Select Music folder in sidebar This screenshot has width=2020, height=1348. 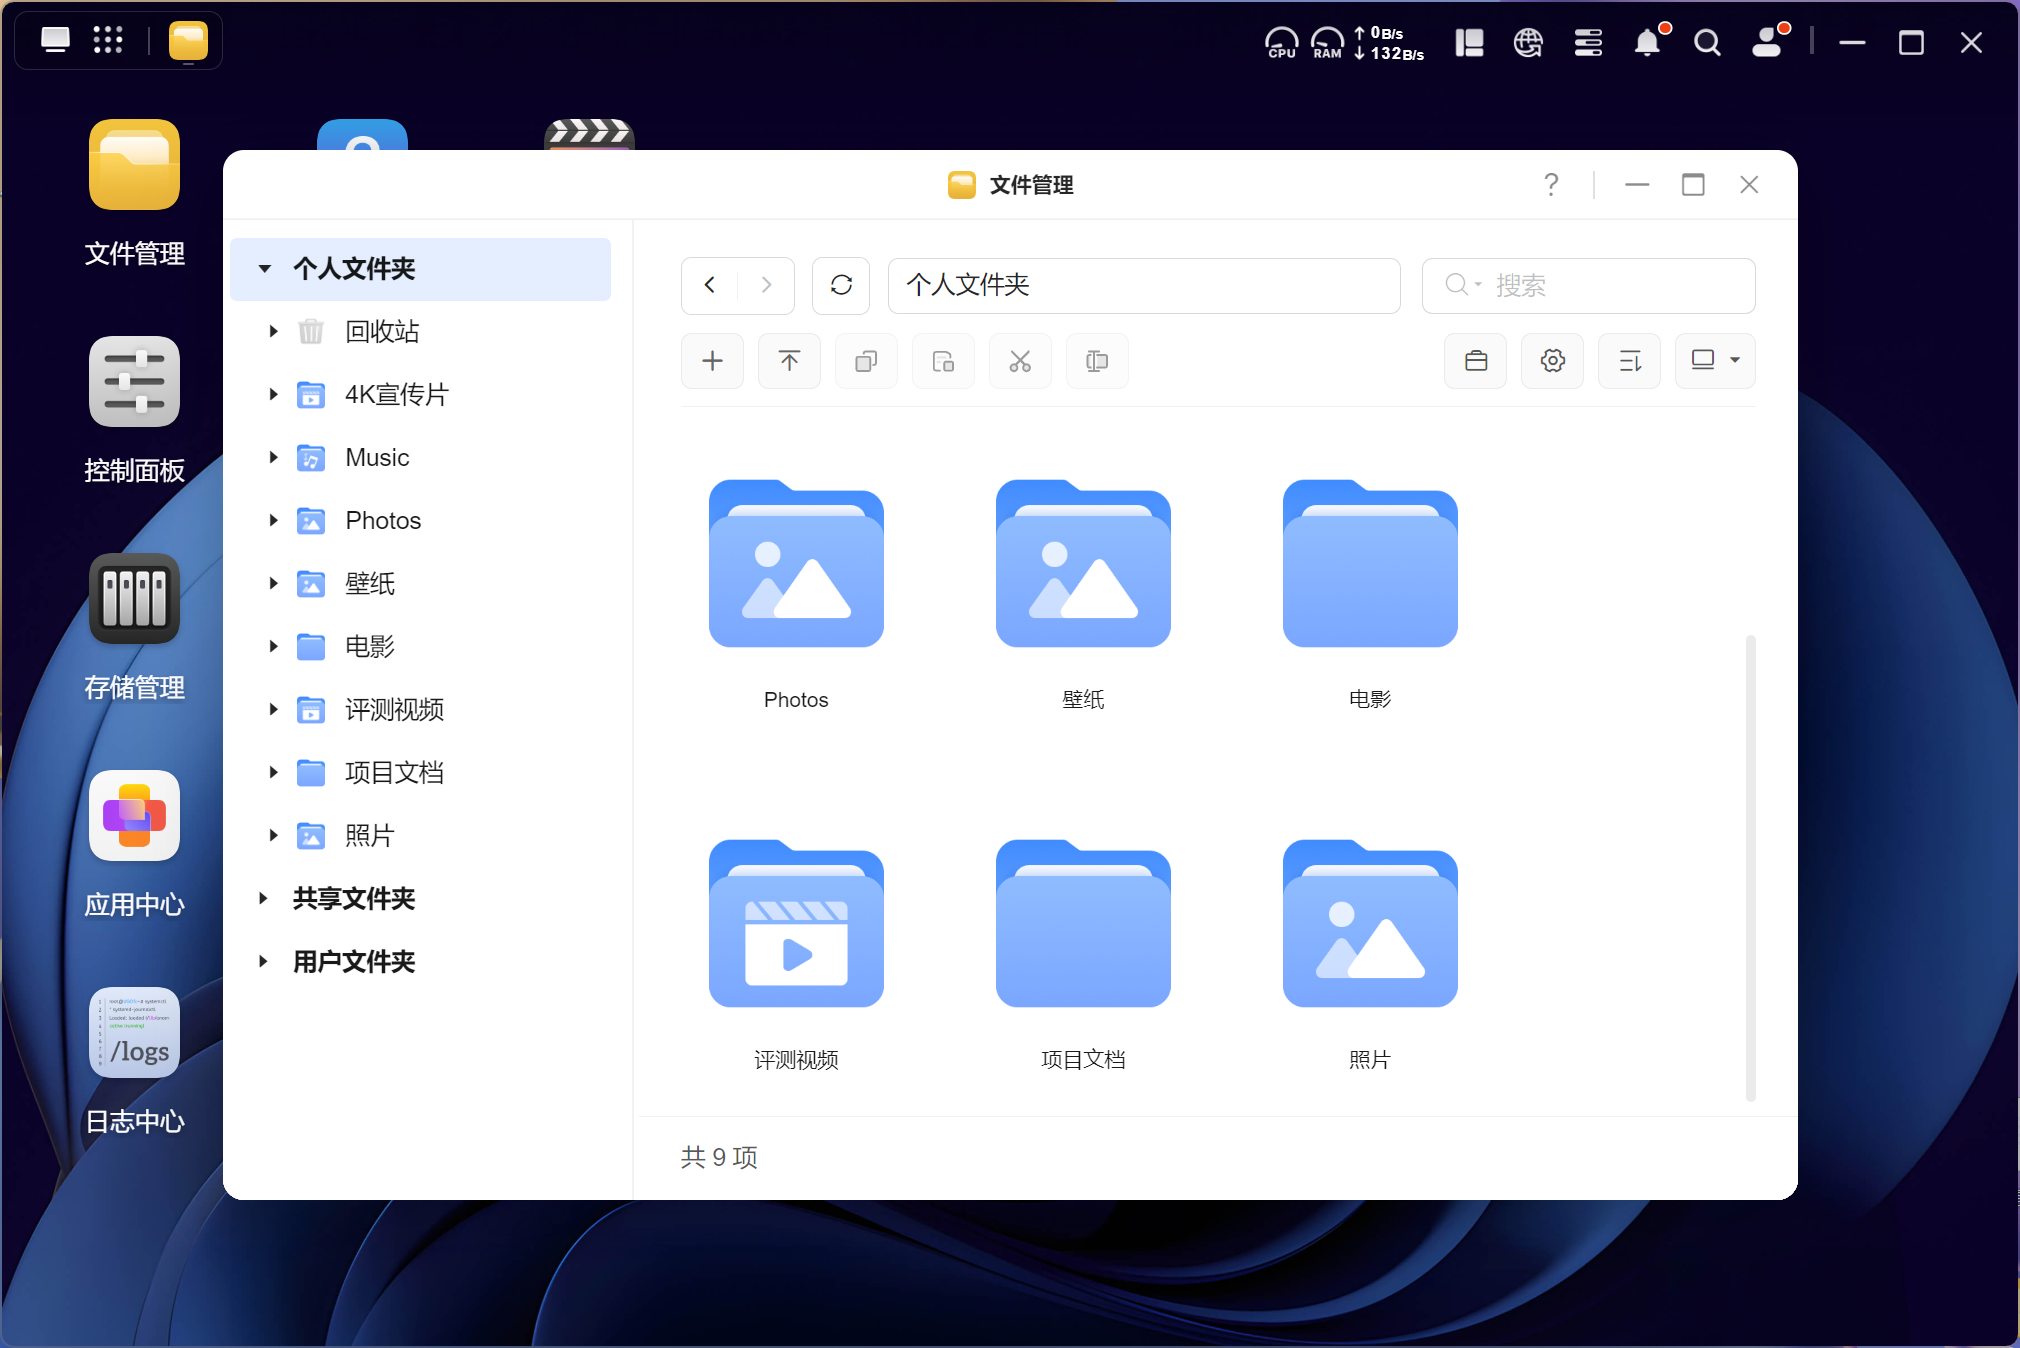[x=377, y=457]
